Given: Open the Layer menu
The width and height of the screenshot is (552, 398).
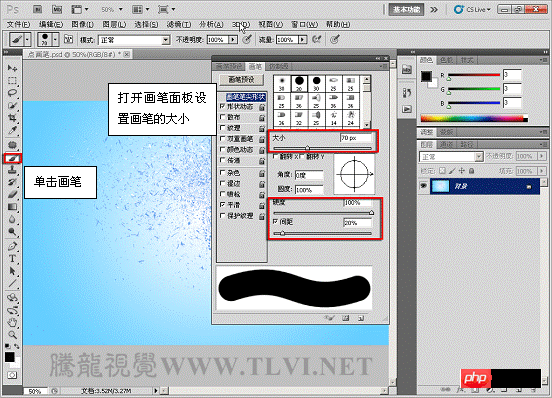Looking at the screenshot, I should click(x=114, y=24).
